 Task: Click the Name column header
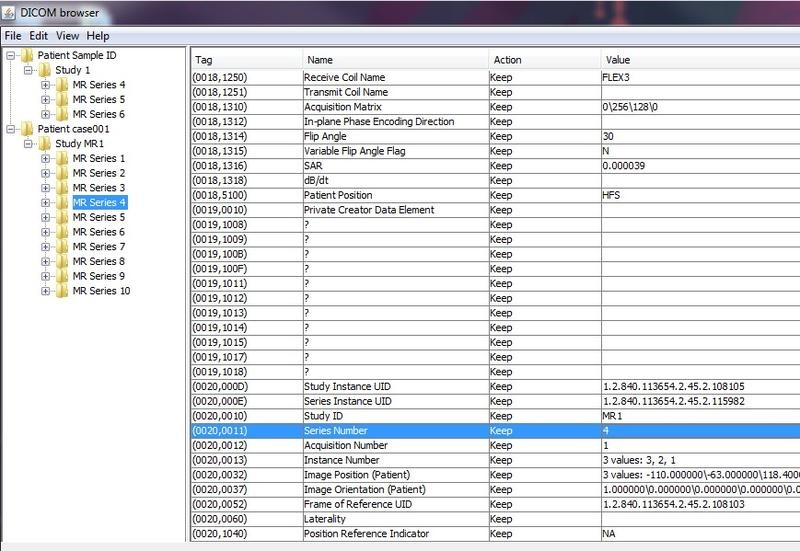(395, 60)
